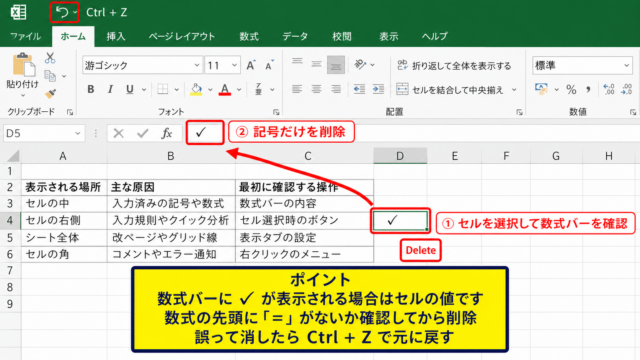Open the 配置 dialog launcher

point(519,112)
